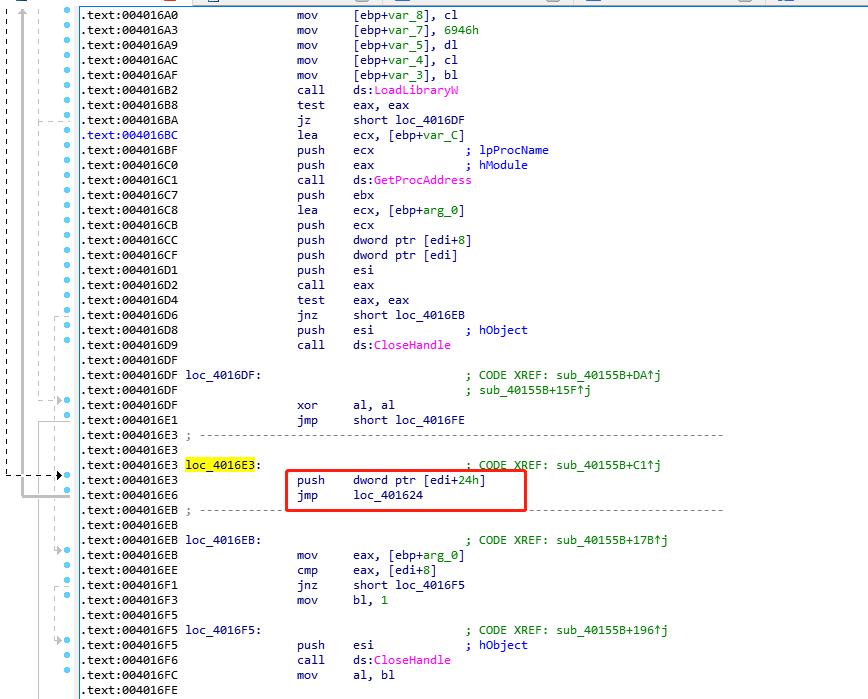Open cross reference sub_40155B+DA↑j

coord(606,375)
